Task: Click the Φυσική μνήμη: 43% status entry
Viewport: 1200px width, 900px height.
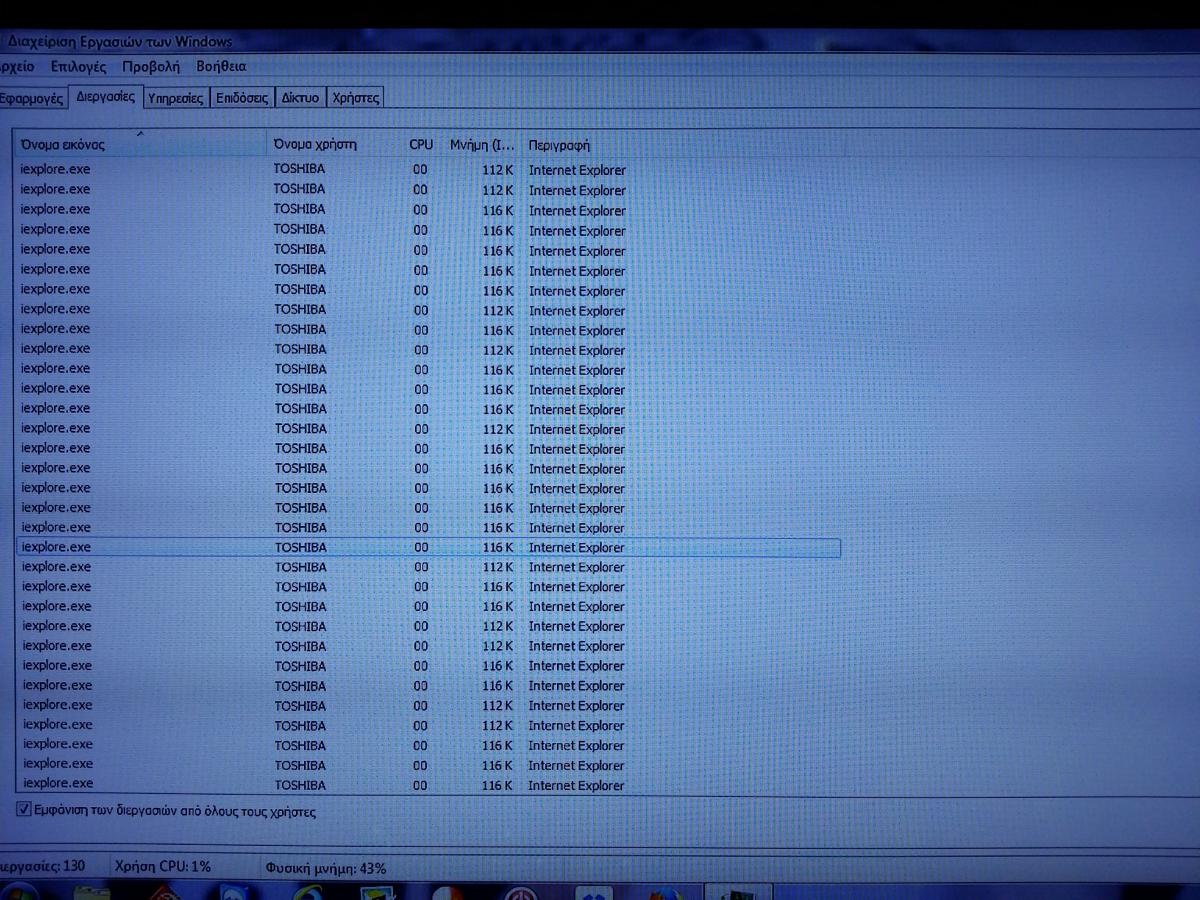Action: pos(325,868)
